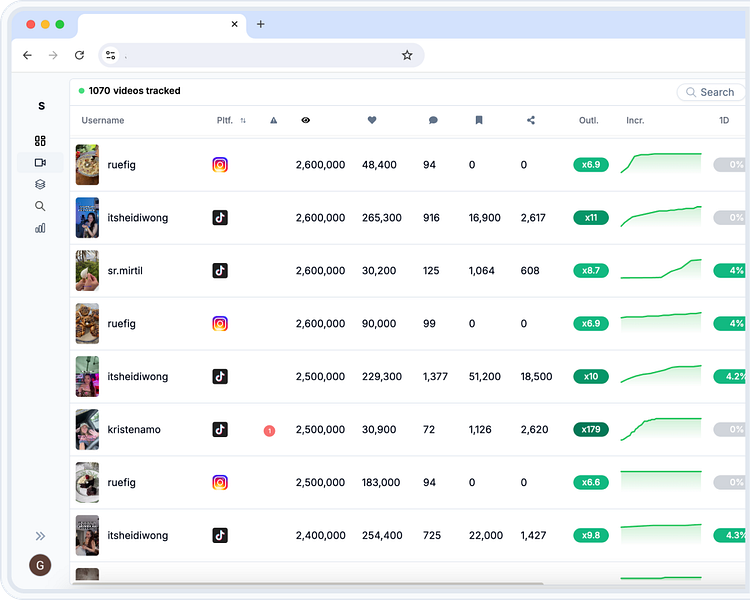Click Instagram icon in ruefig 48,400 row
Image resolution: width=750 pixels, height=600 pixels.
coord(220,165)
